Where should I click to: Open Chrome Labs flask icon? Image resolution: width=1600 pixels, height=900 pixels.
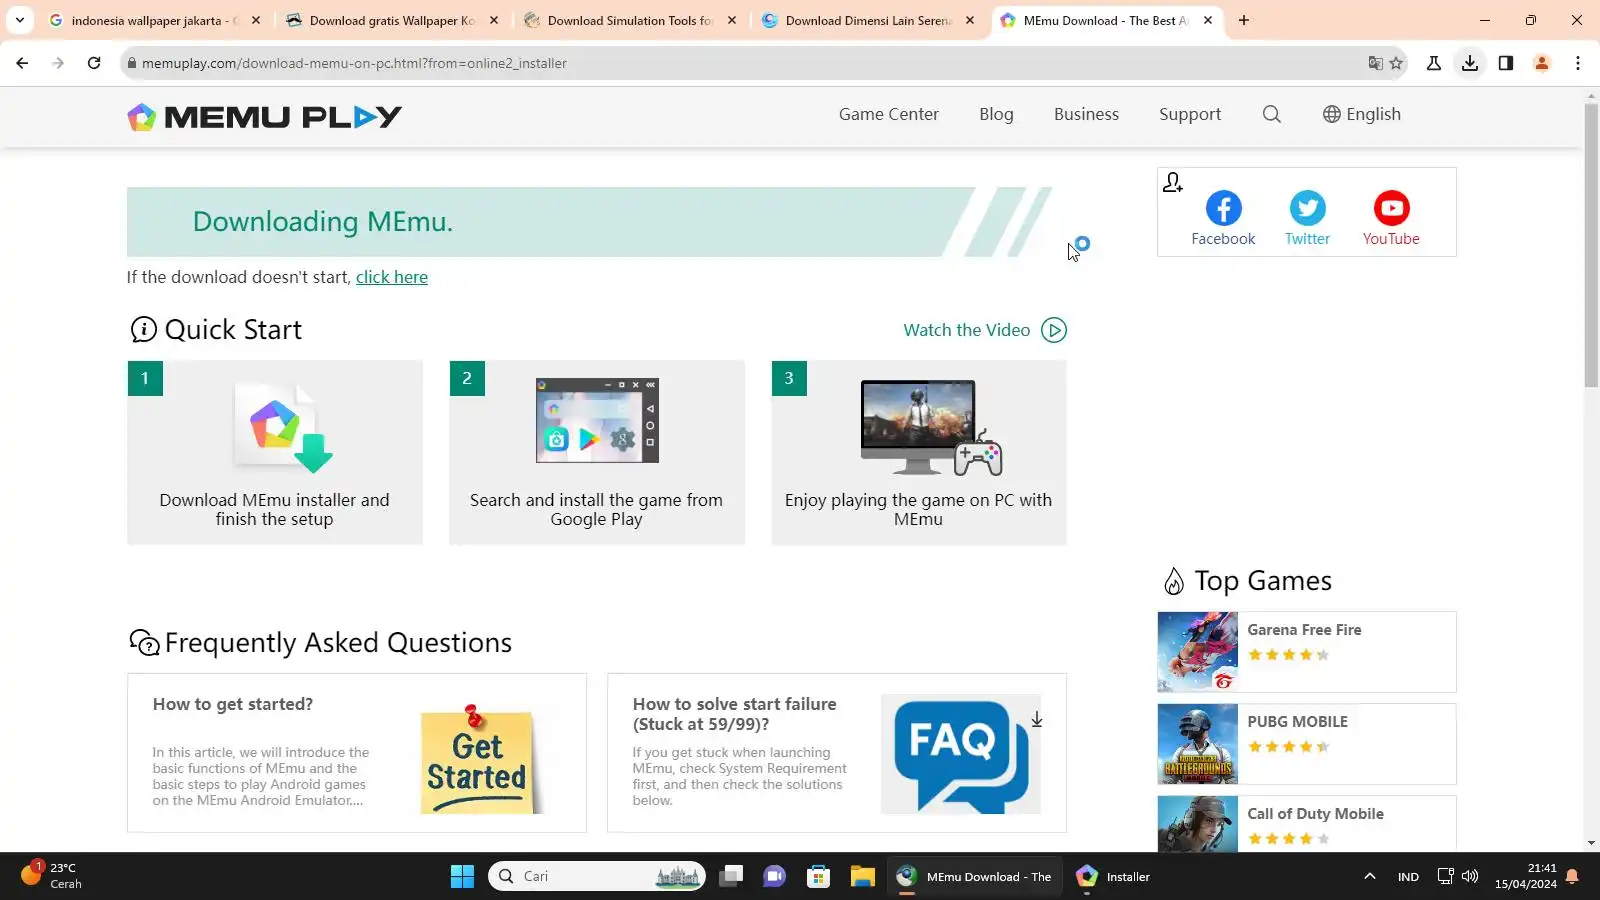(1434, 63)
